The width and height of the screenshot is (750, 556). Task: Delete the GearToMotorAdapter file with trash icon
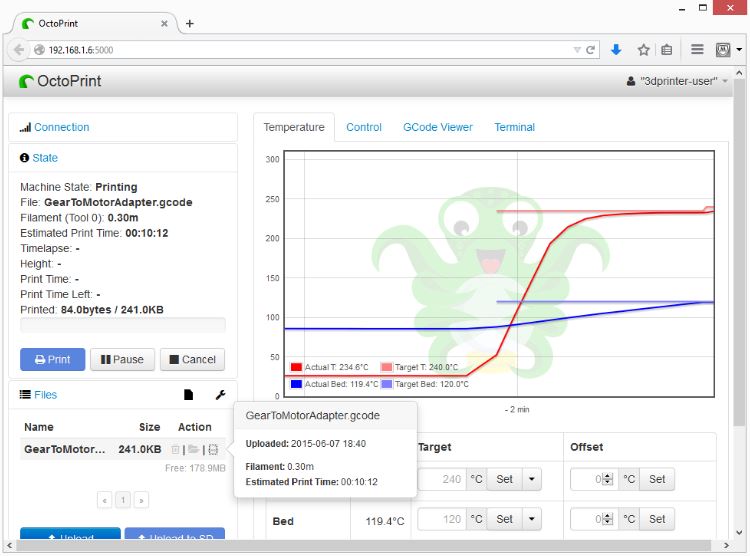tap(176, 450)
